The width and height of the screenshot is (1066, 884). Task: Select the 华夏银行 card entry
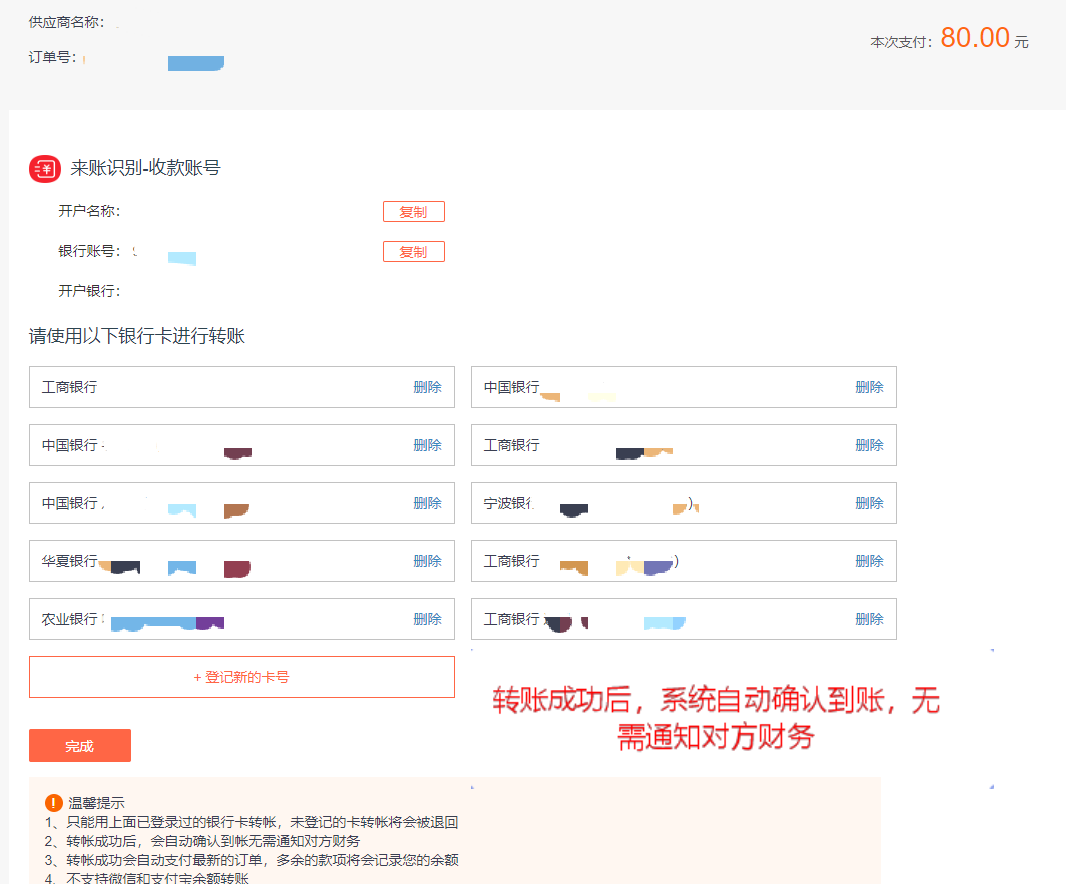point(200,561)
